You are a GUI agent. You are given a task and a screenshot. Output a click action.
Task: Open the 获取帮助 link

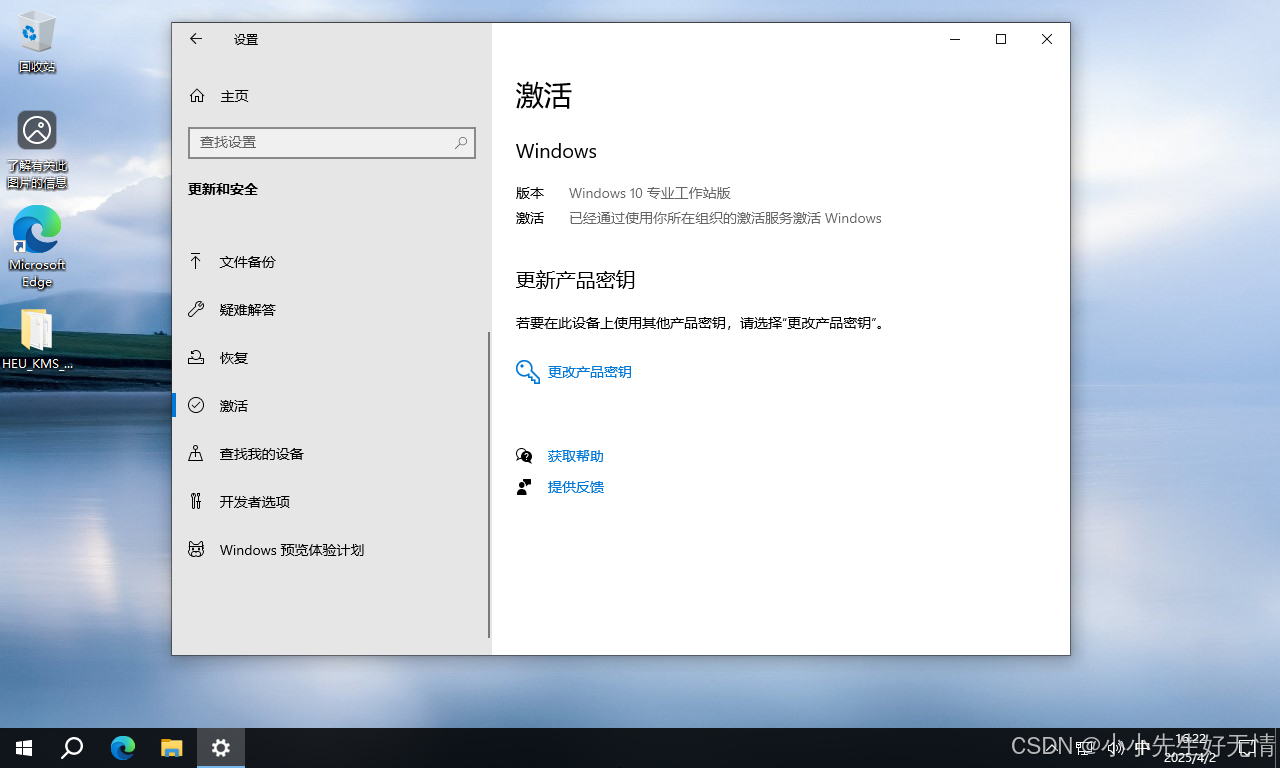575,456
